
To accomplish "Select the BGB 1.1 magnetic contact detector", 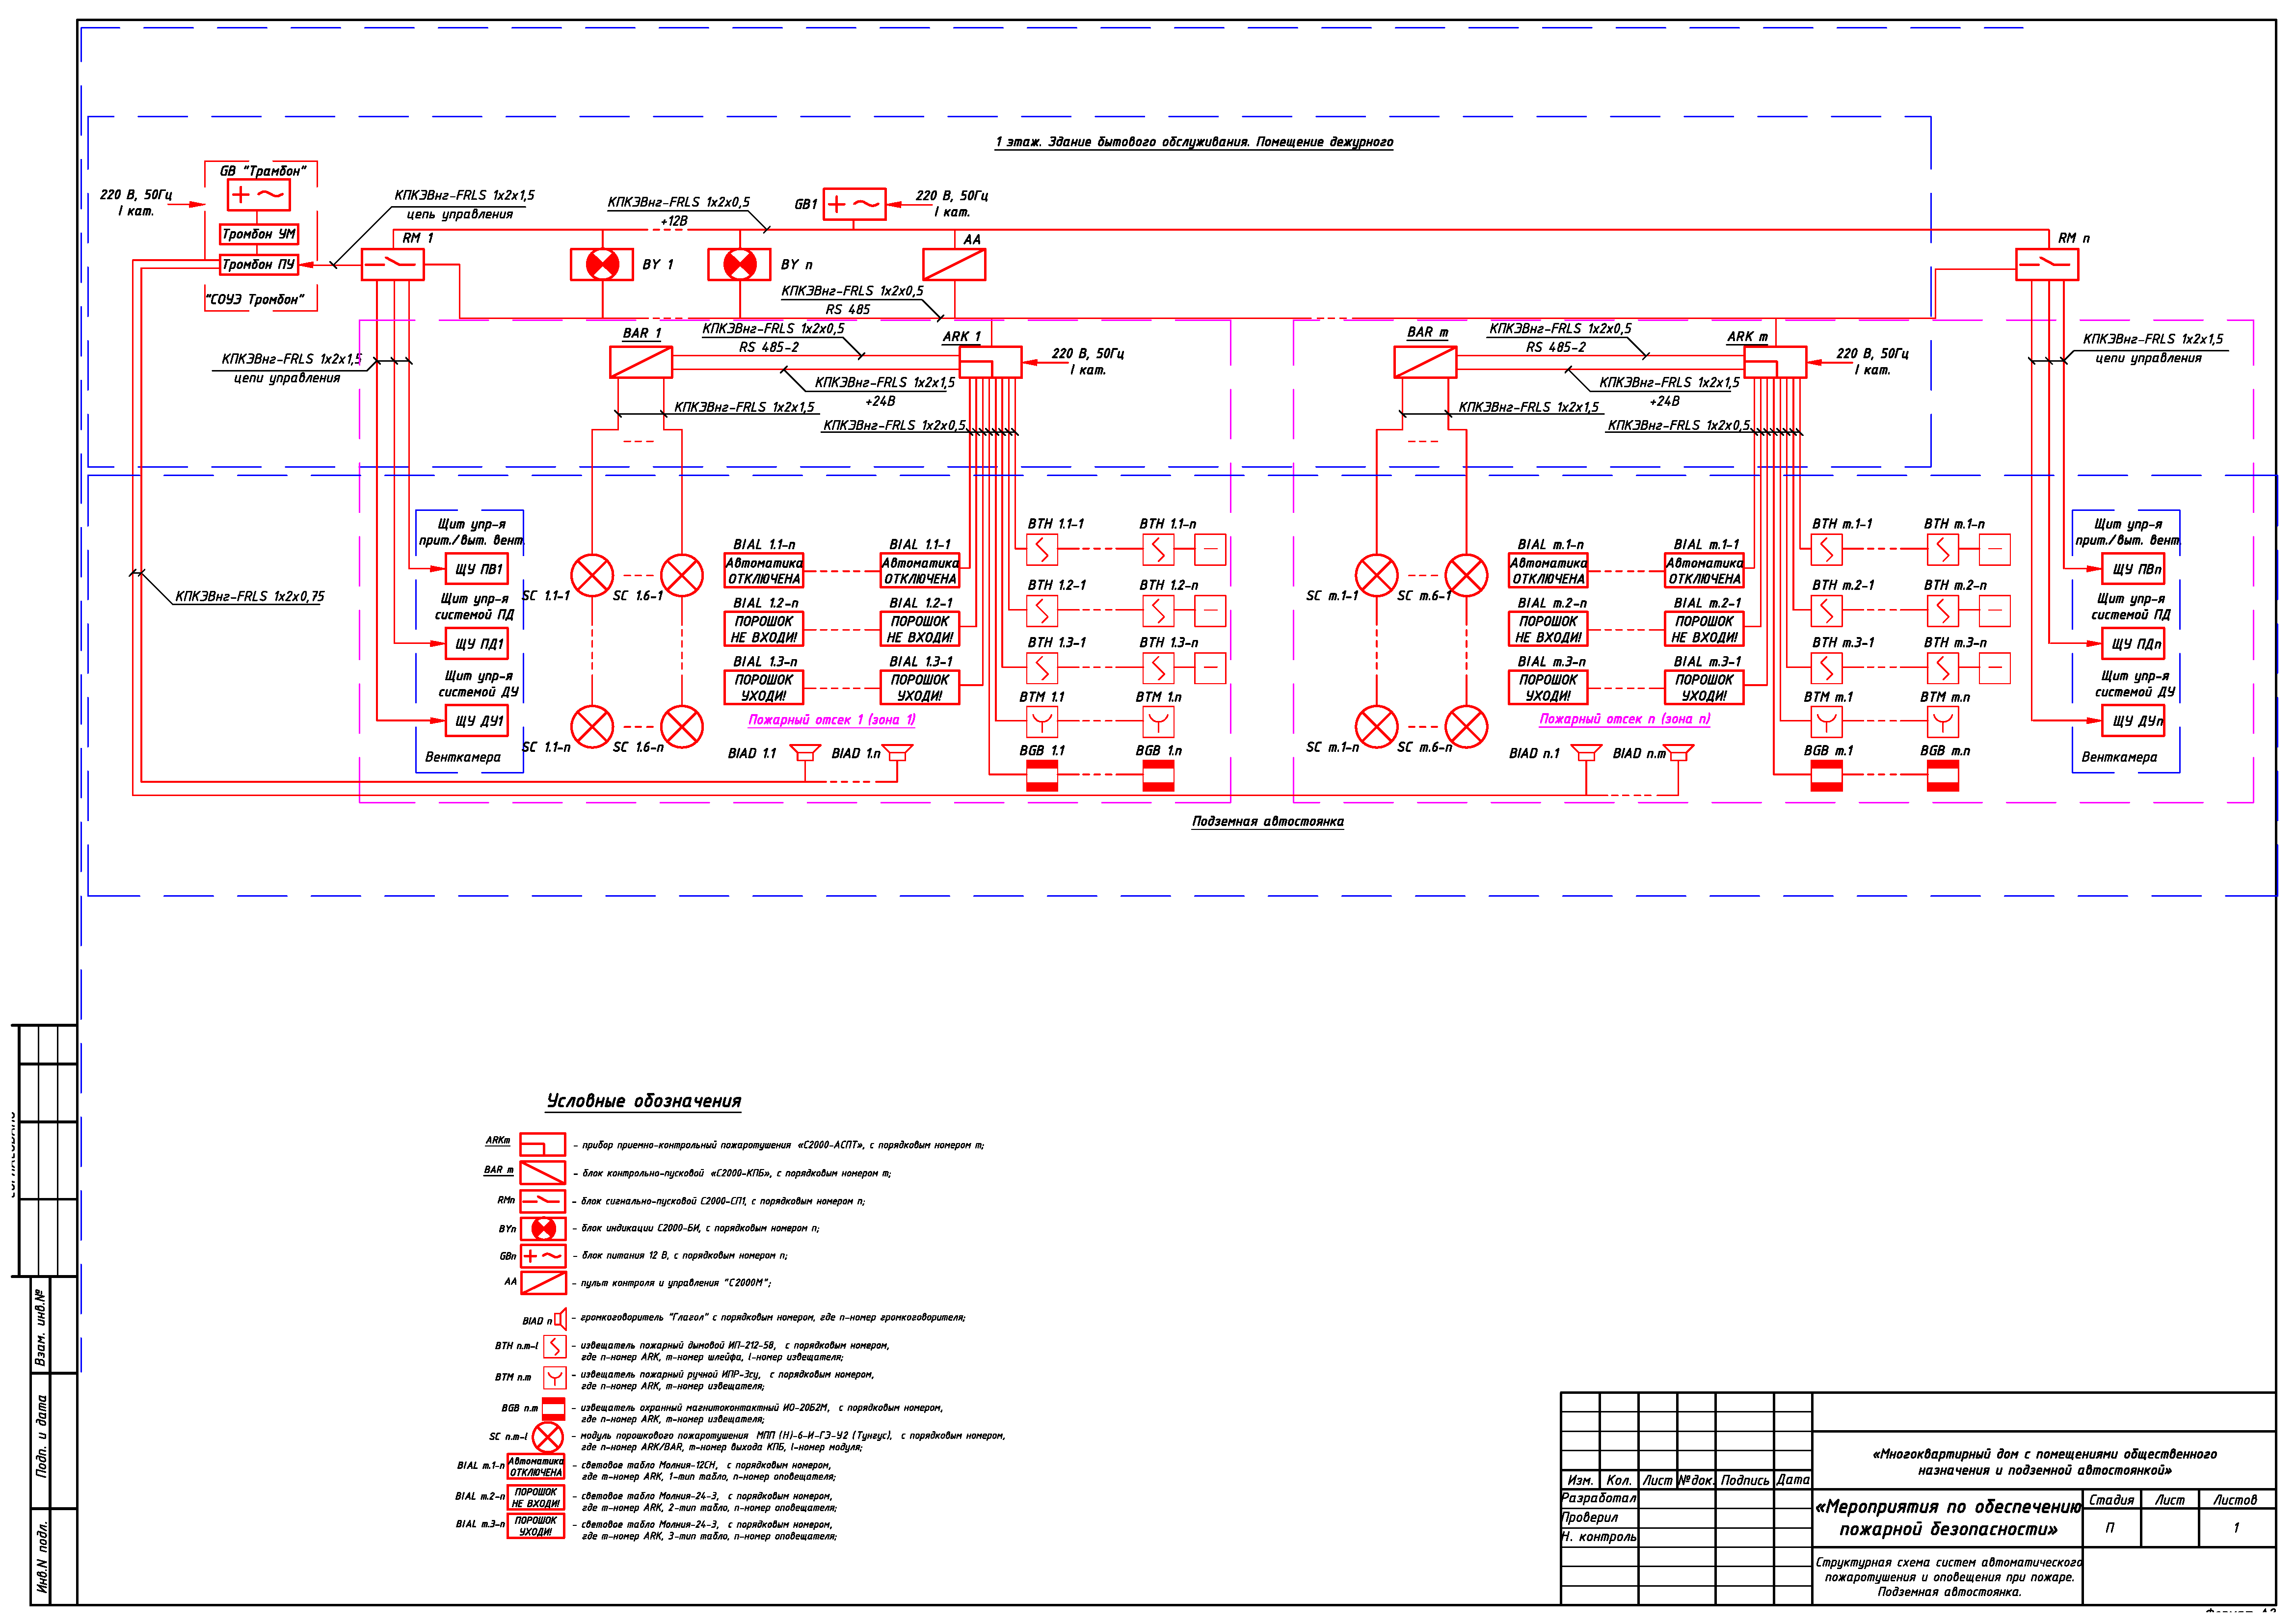I will click(x=1042, y=775).
